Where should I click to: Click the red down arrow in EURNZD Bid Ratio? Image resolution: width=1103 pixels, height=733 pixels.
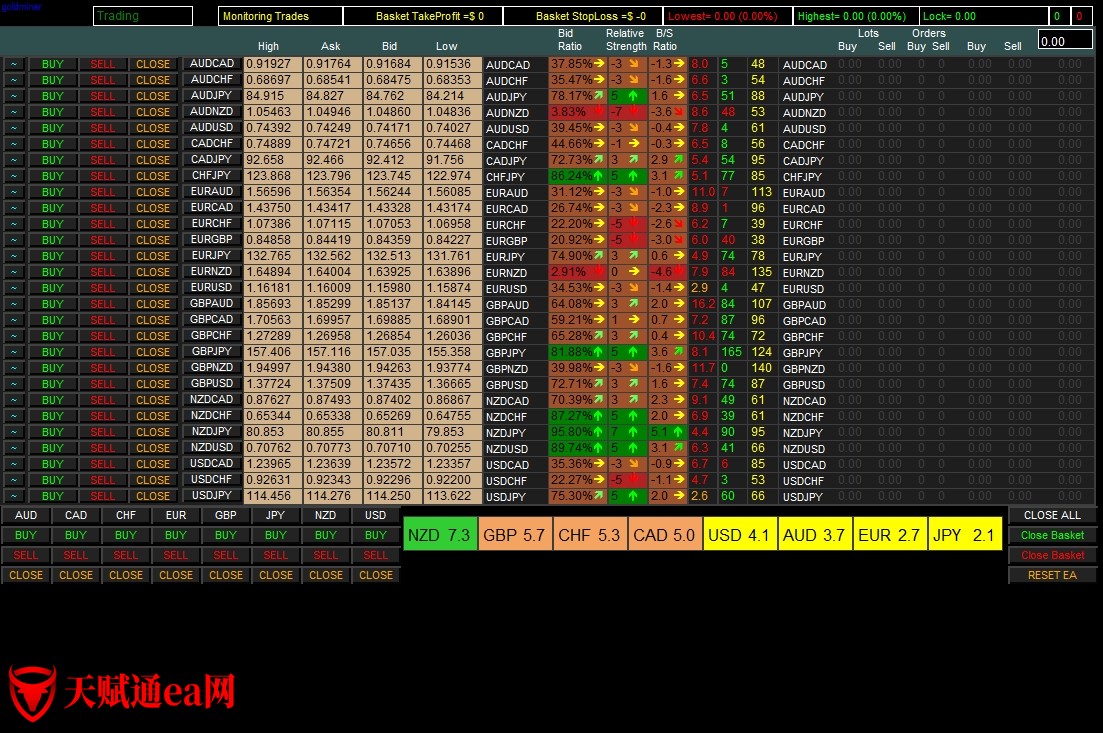point(598,272)
